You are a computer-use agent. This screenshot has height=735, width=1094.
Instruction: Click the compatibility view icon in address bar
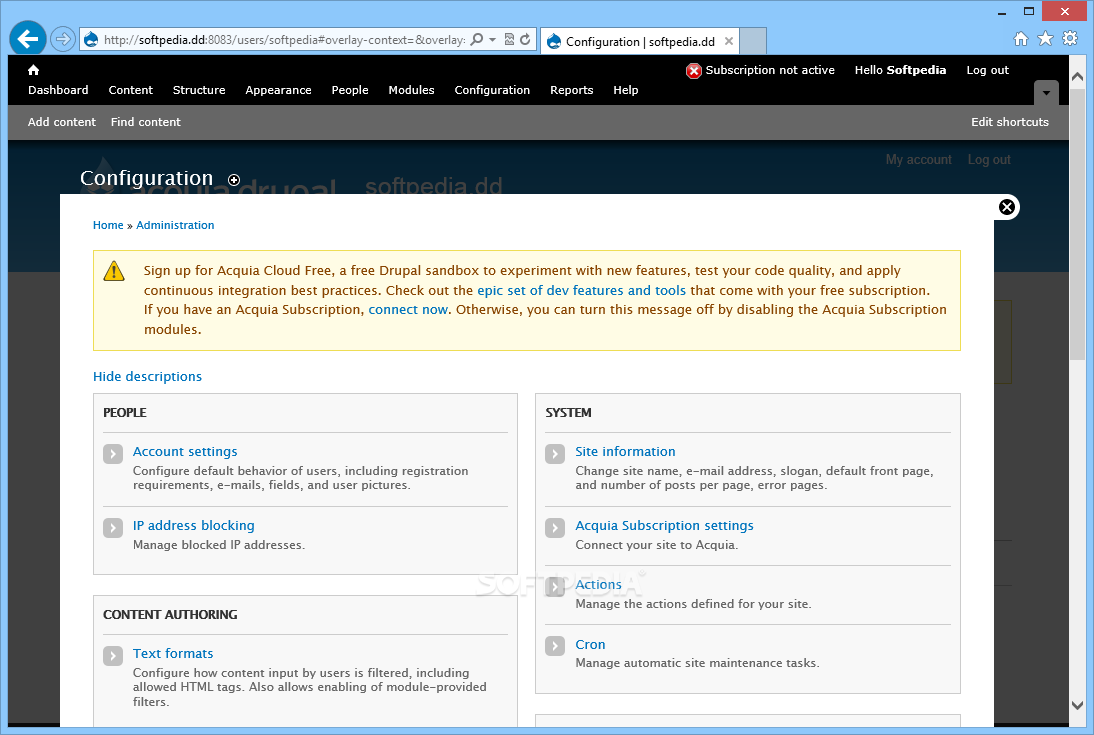[509, 40]
